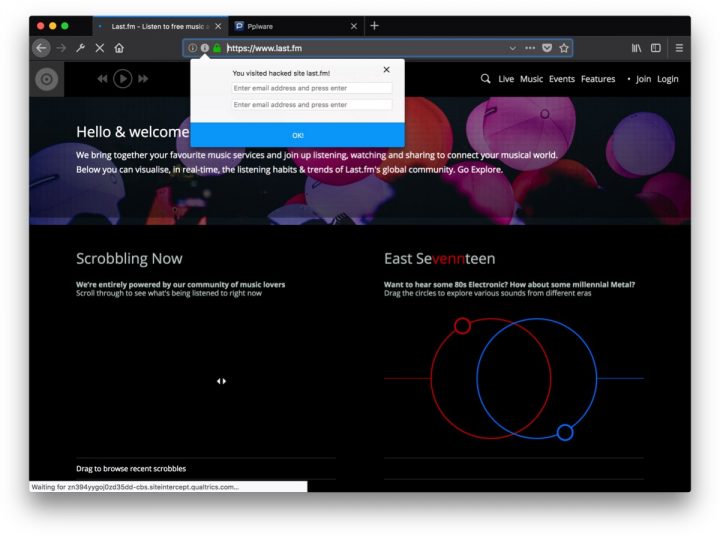Click the first email address field in popup
This screenshot has height=537, width=720.
pyautogui.click(x=312, y=88)
